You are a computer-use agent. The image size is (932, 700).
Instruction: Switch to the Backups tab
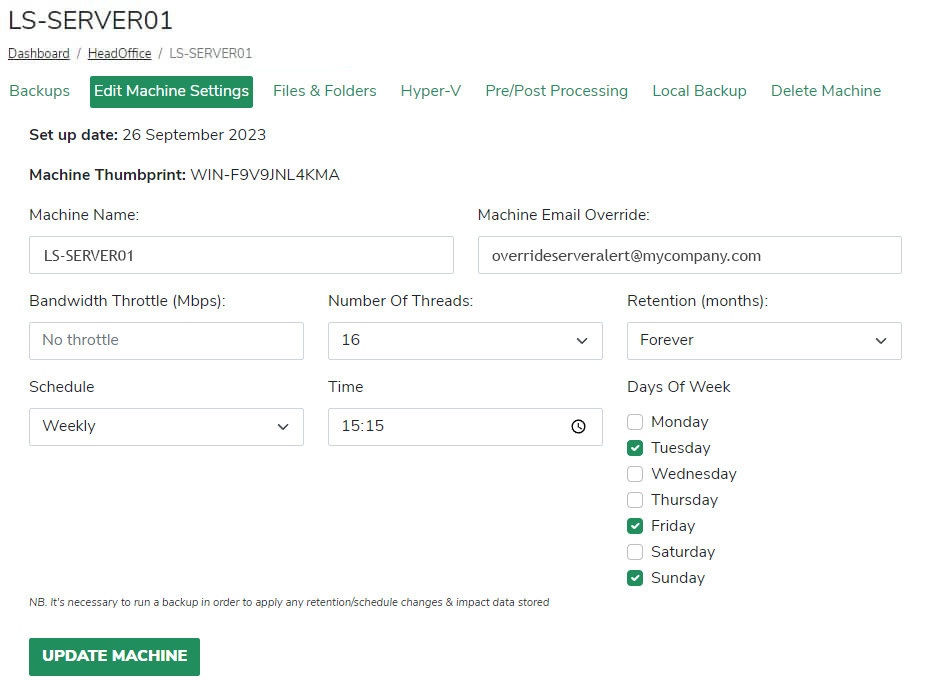pos(40,91)
